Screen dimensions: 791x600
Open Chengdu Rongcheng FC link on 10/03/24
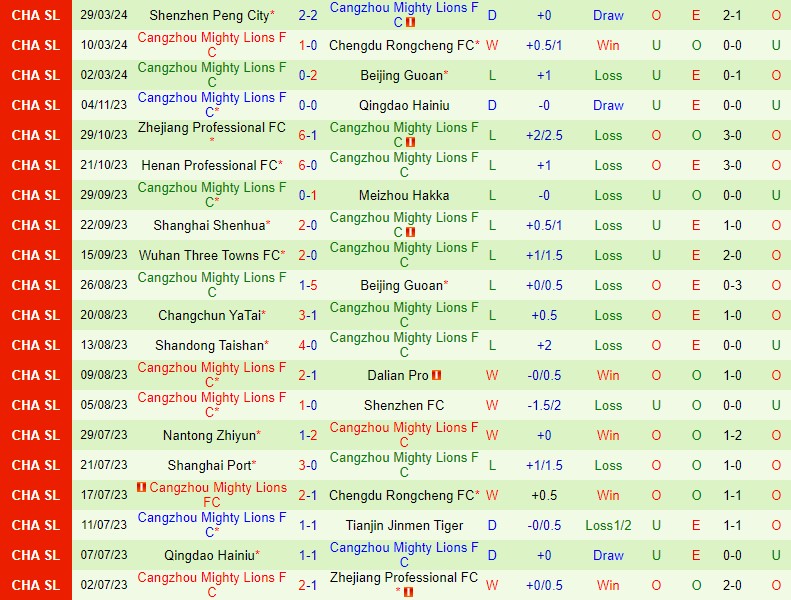click(x=402, y=45)
